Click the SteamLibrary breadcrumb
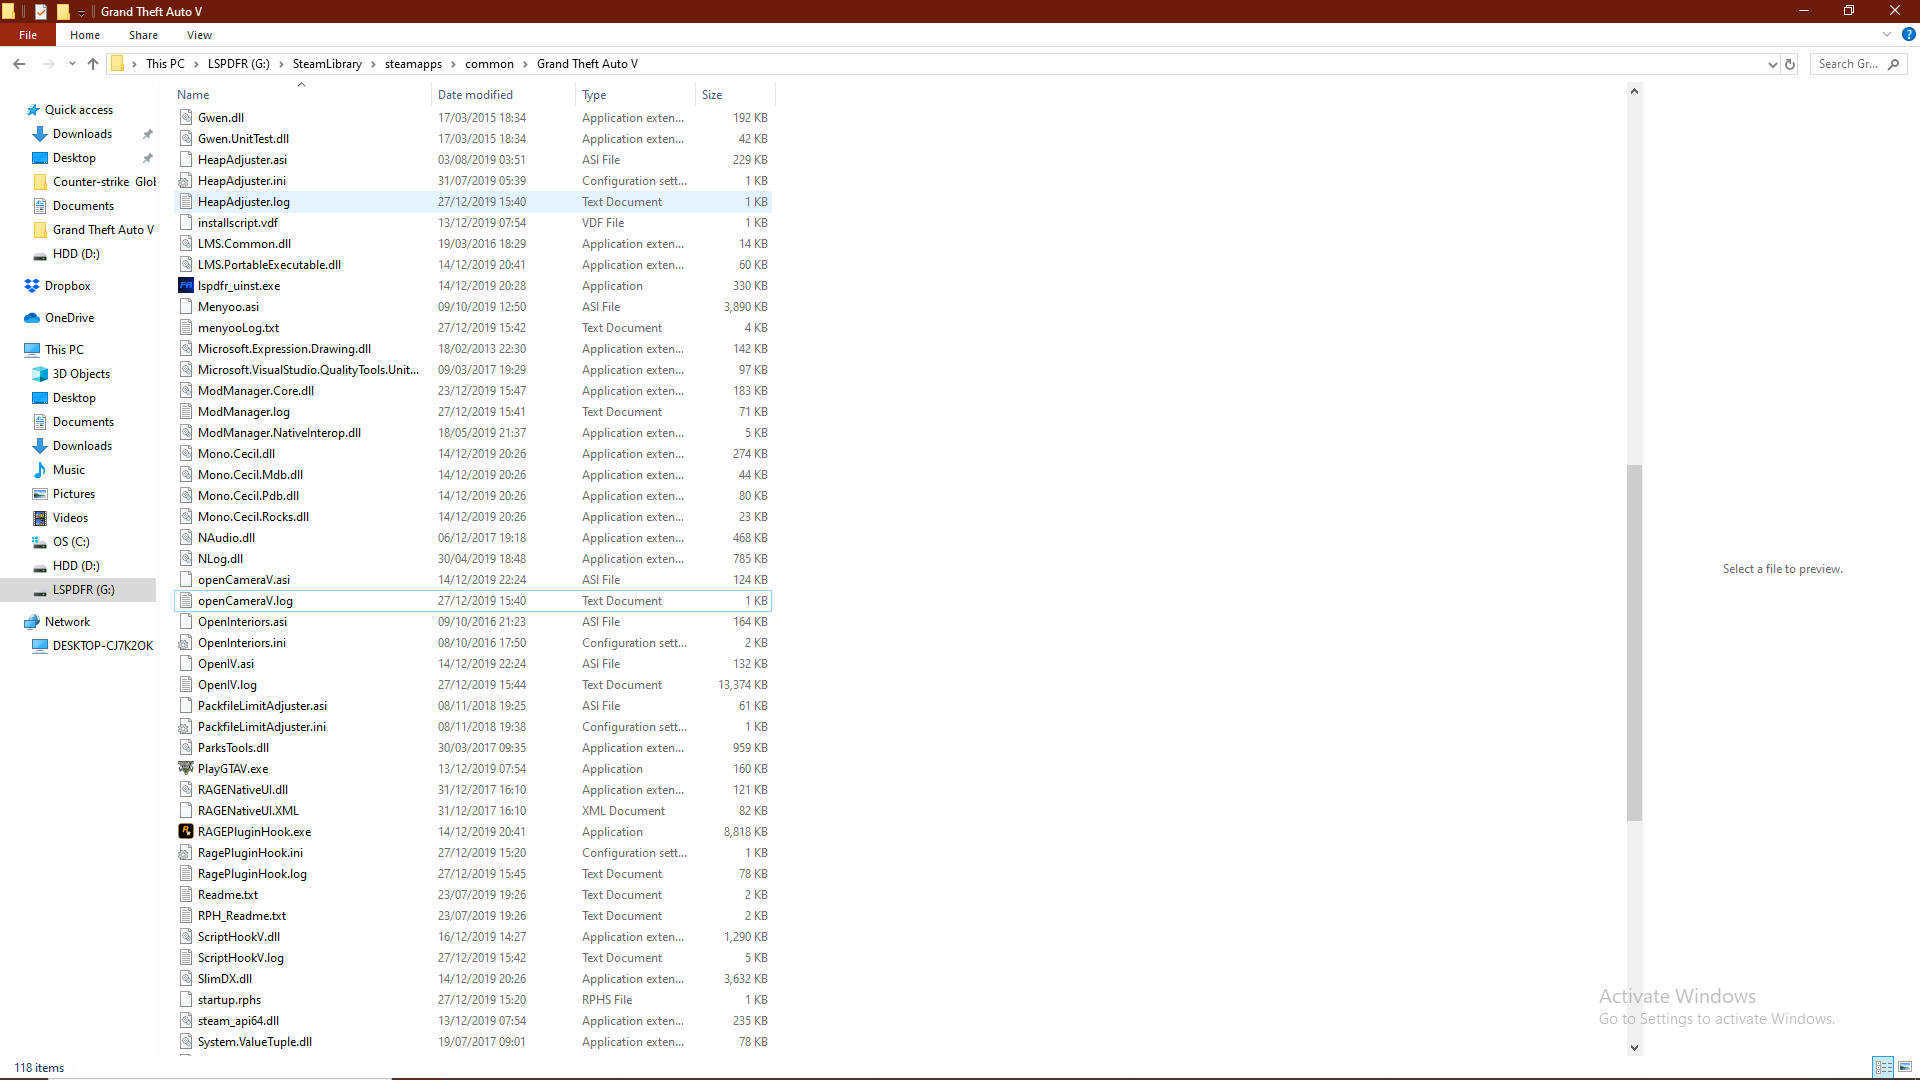1920x1080 pixels. pos(327,64)
